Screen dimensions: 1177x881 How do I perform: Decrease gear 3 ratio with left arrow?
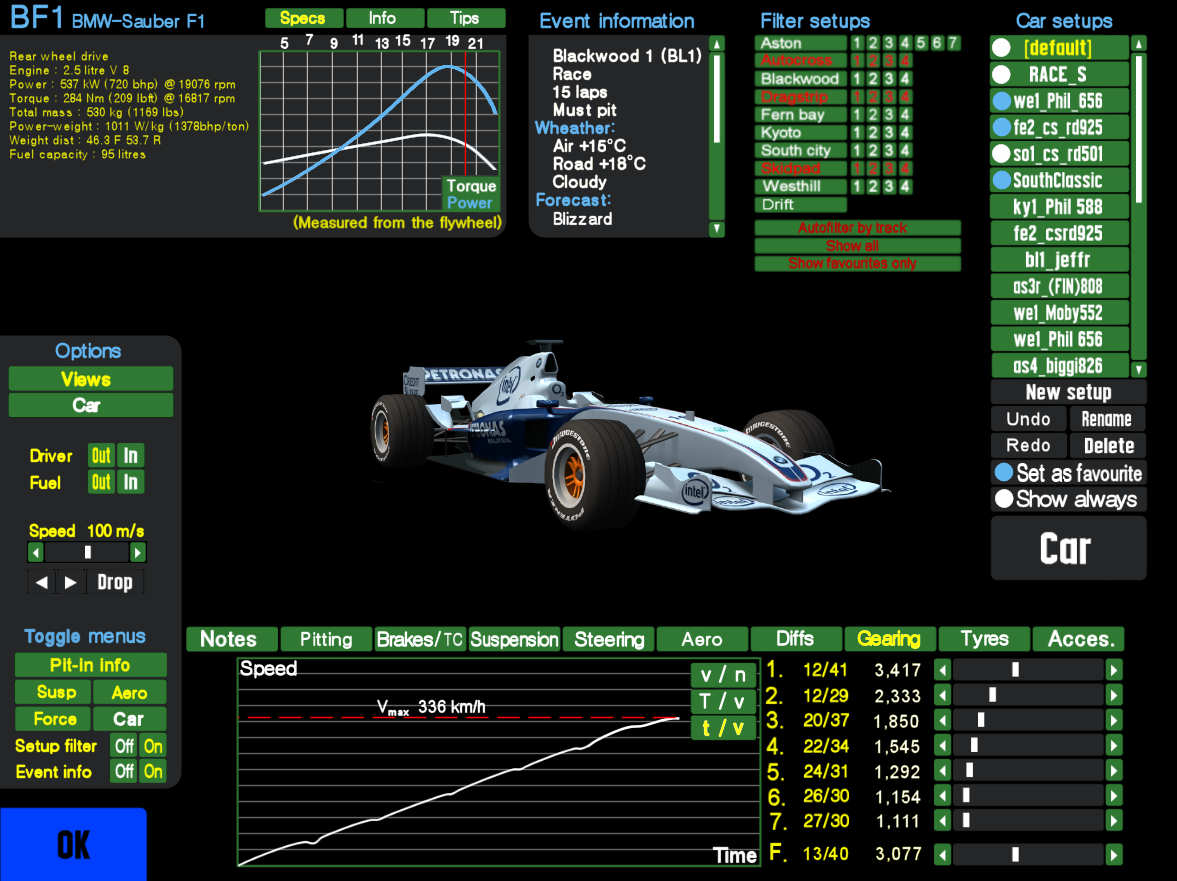[x=943, y=720]
